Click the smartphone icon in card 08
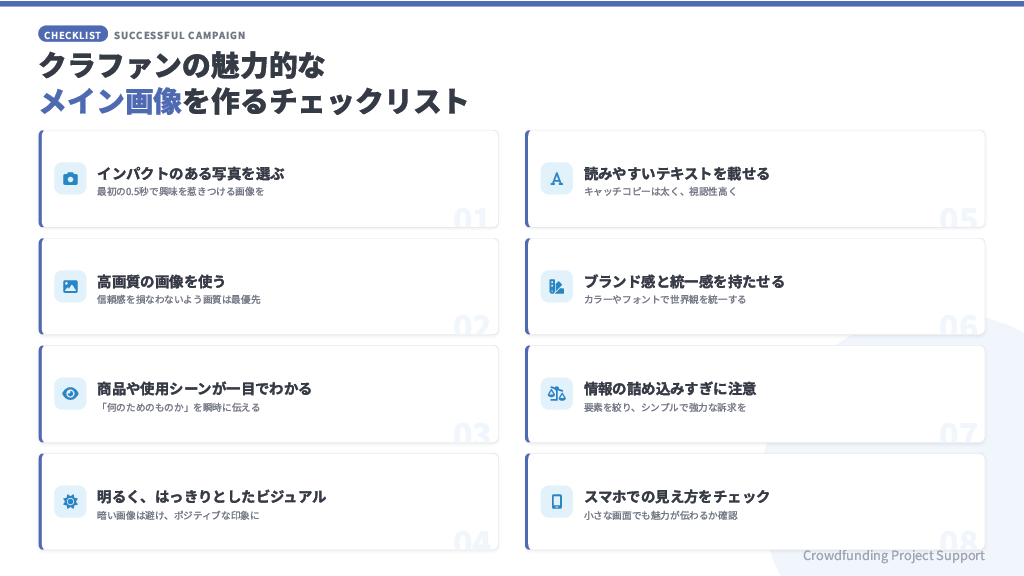Screen dimensions: 1024x576 (x=557, y=502)
